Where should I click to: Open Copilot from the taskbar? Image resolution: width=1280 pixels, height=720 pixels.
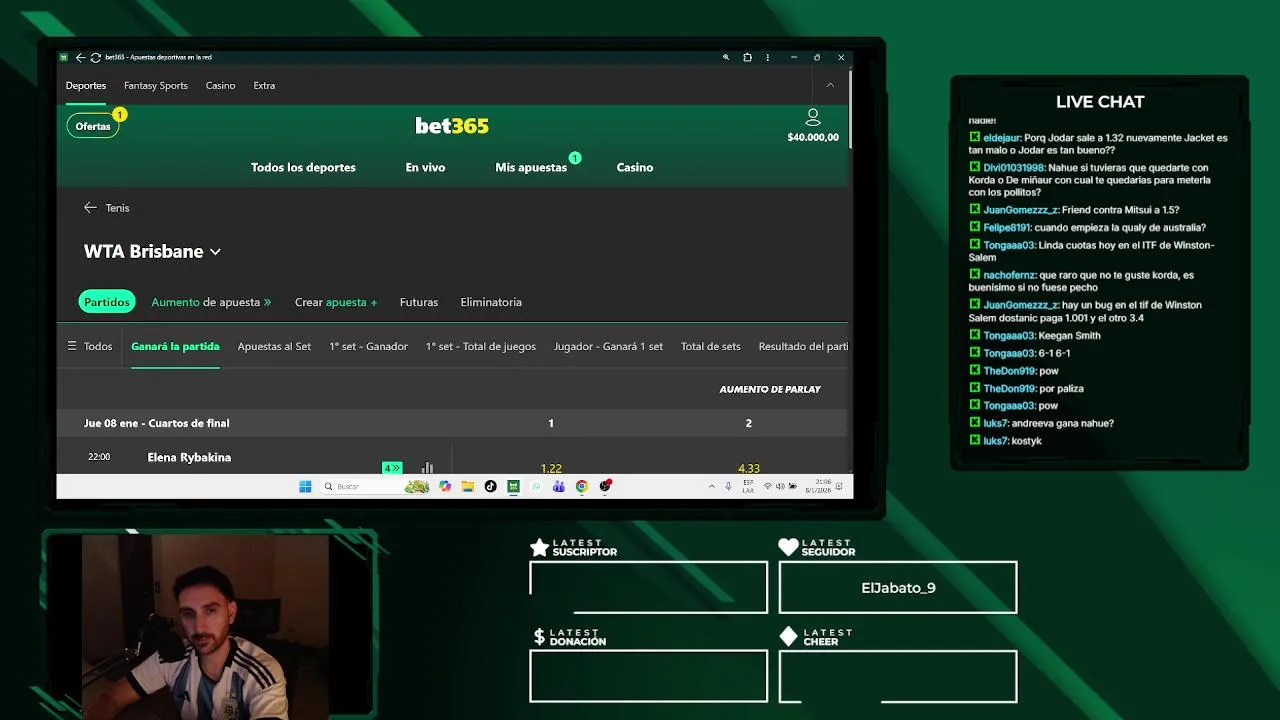pyautogui.click(x=445, y=486)
